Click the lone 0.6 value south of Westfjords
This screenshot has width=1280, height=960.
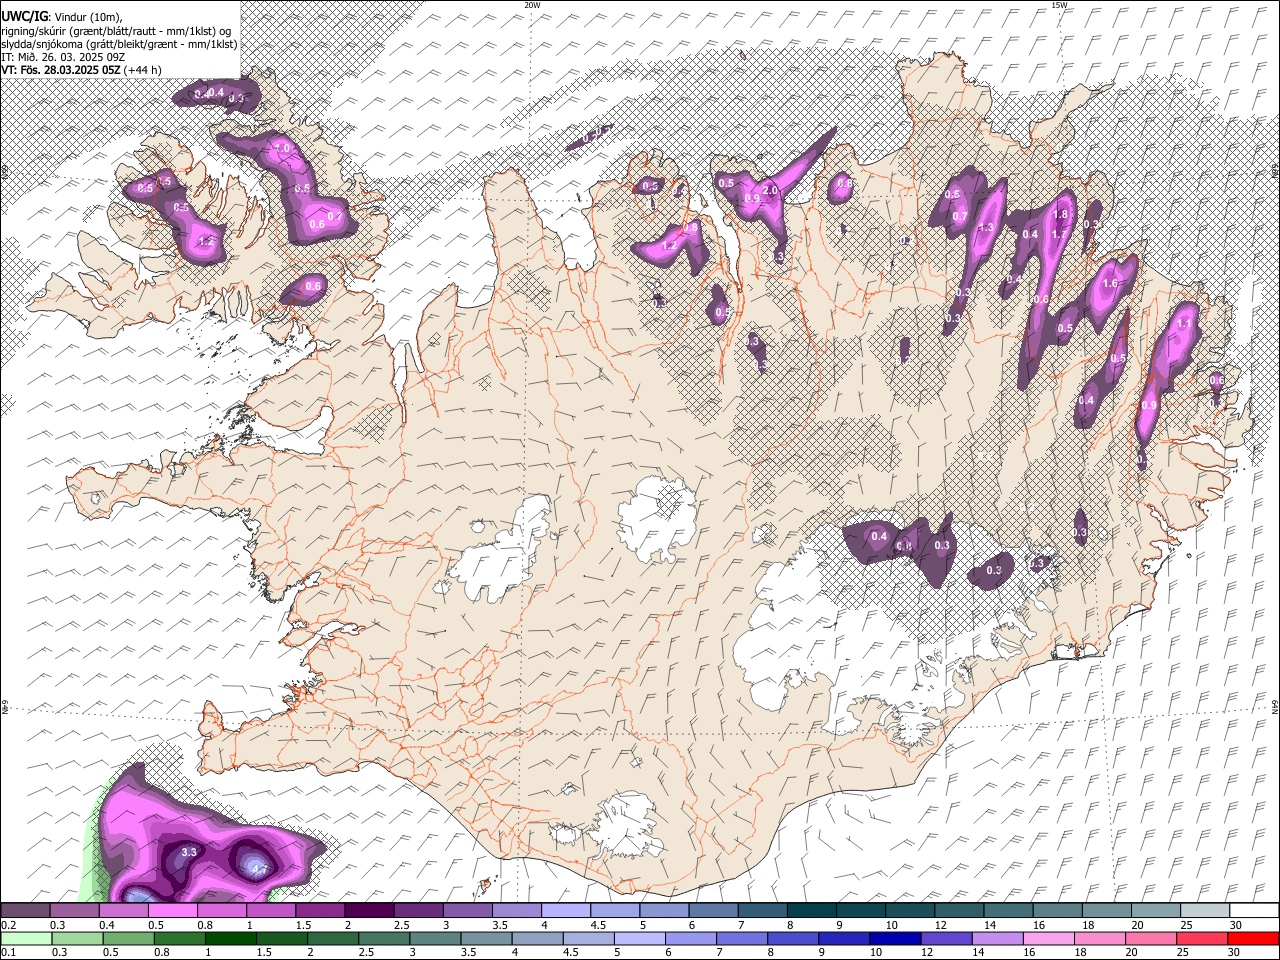313,287
